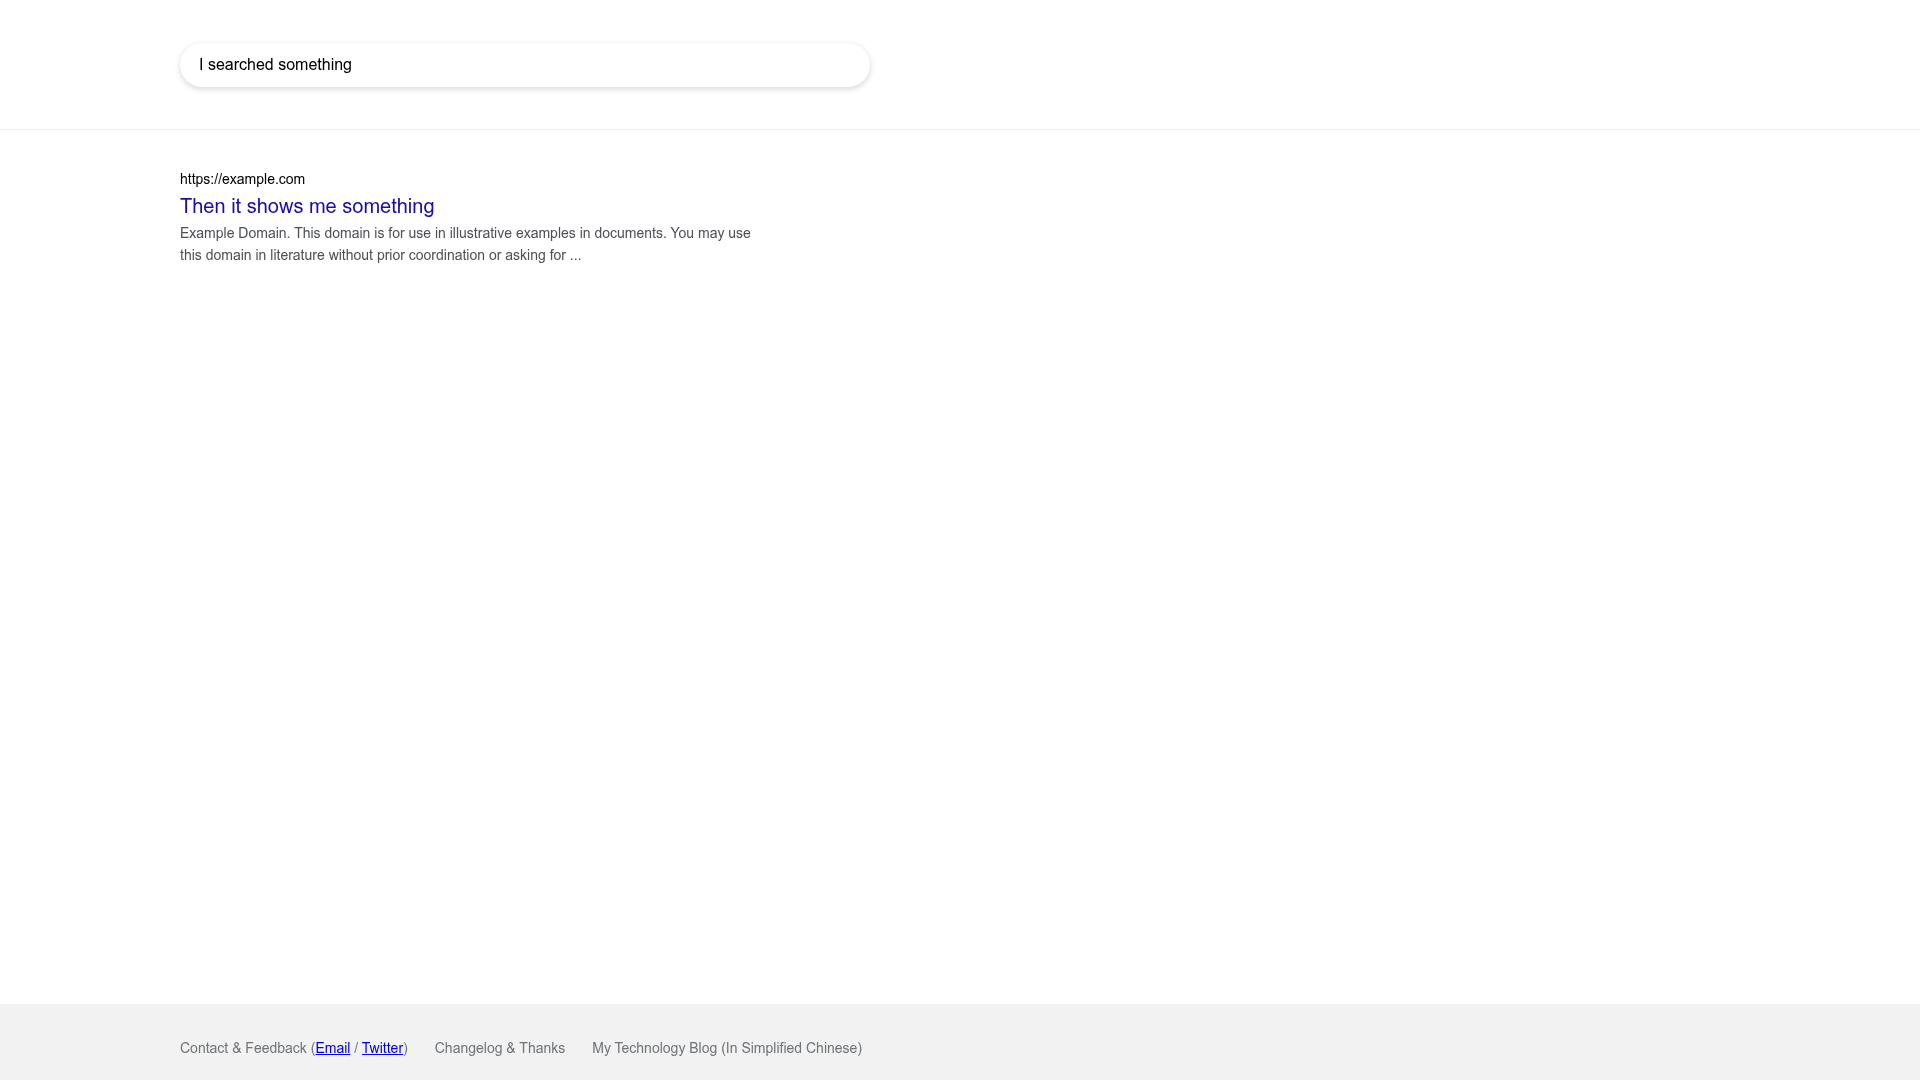Open the 'Then it shows me something' result
Image resolution: width=1920 pixels, height=1080 pixels.
(307, 206)
